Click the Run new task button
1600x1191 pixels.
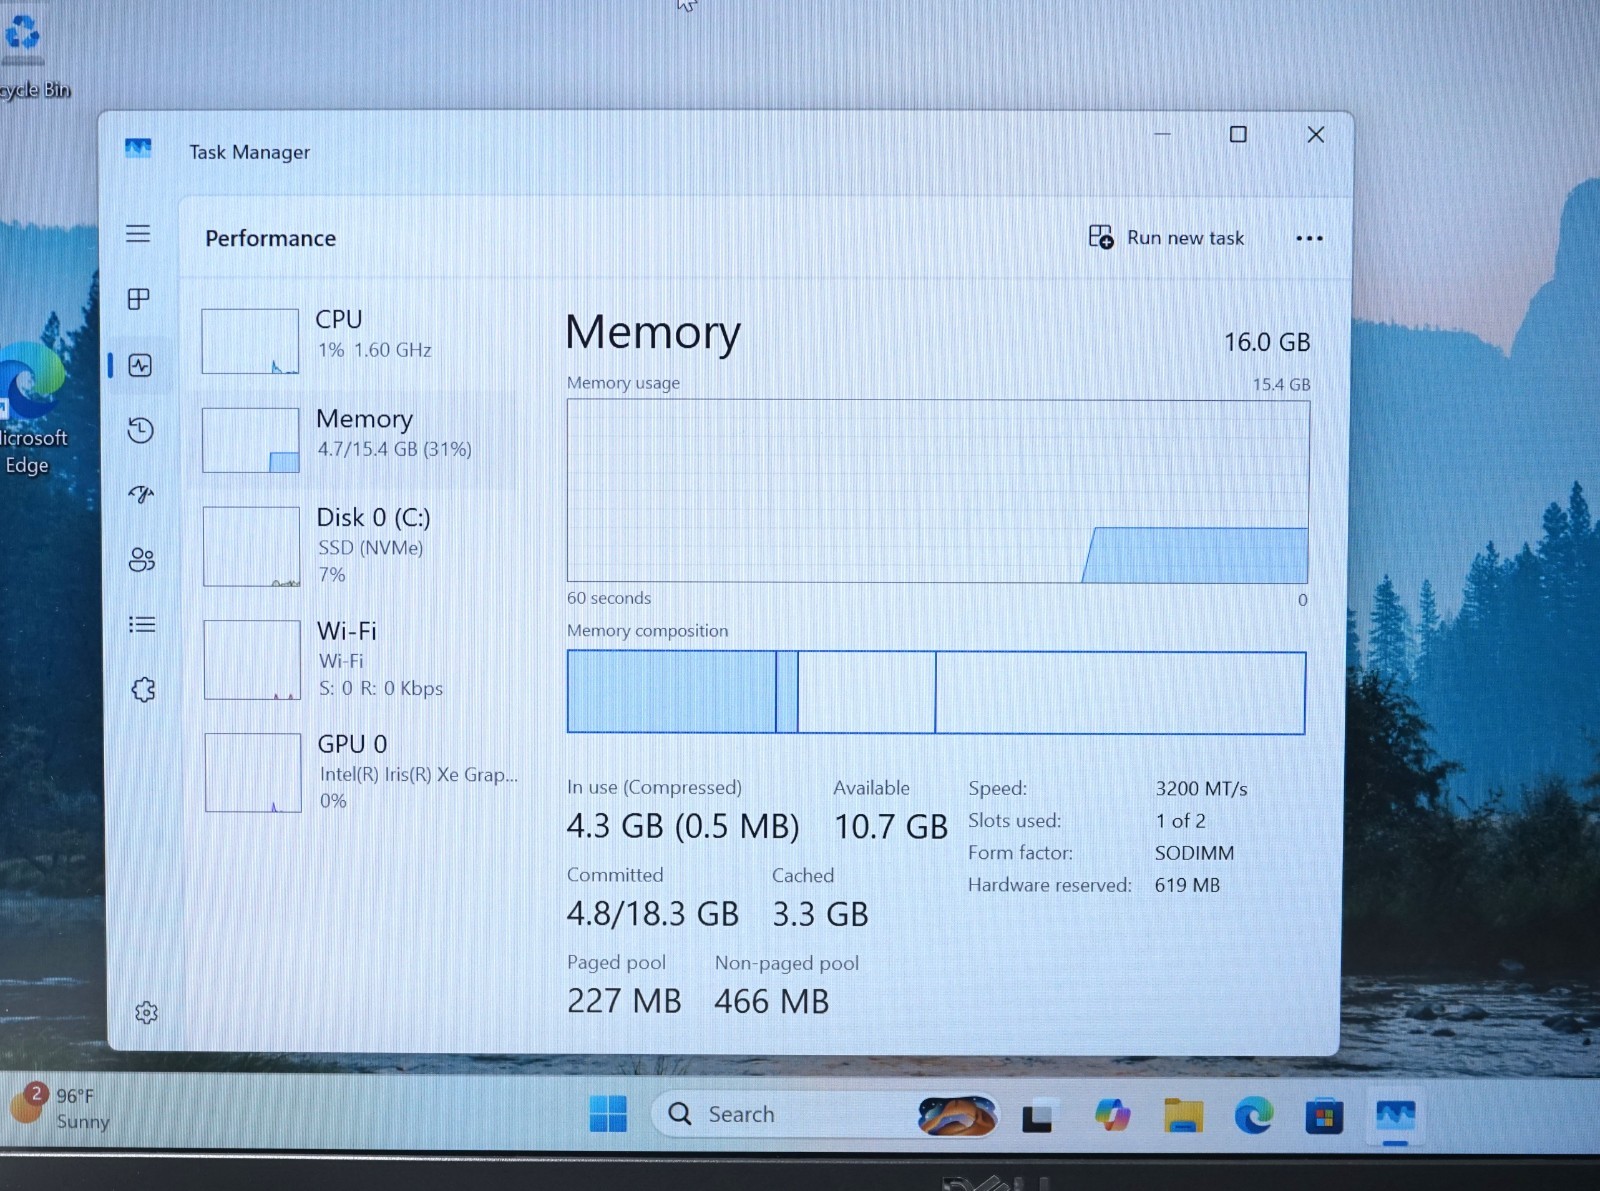pyautogui.click(x=1166, y=237)
